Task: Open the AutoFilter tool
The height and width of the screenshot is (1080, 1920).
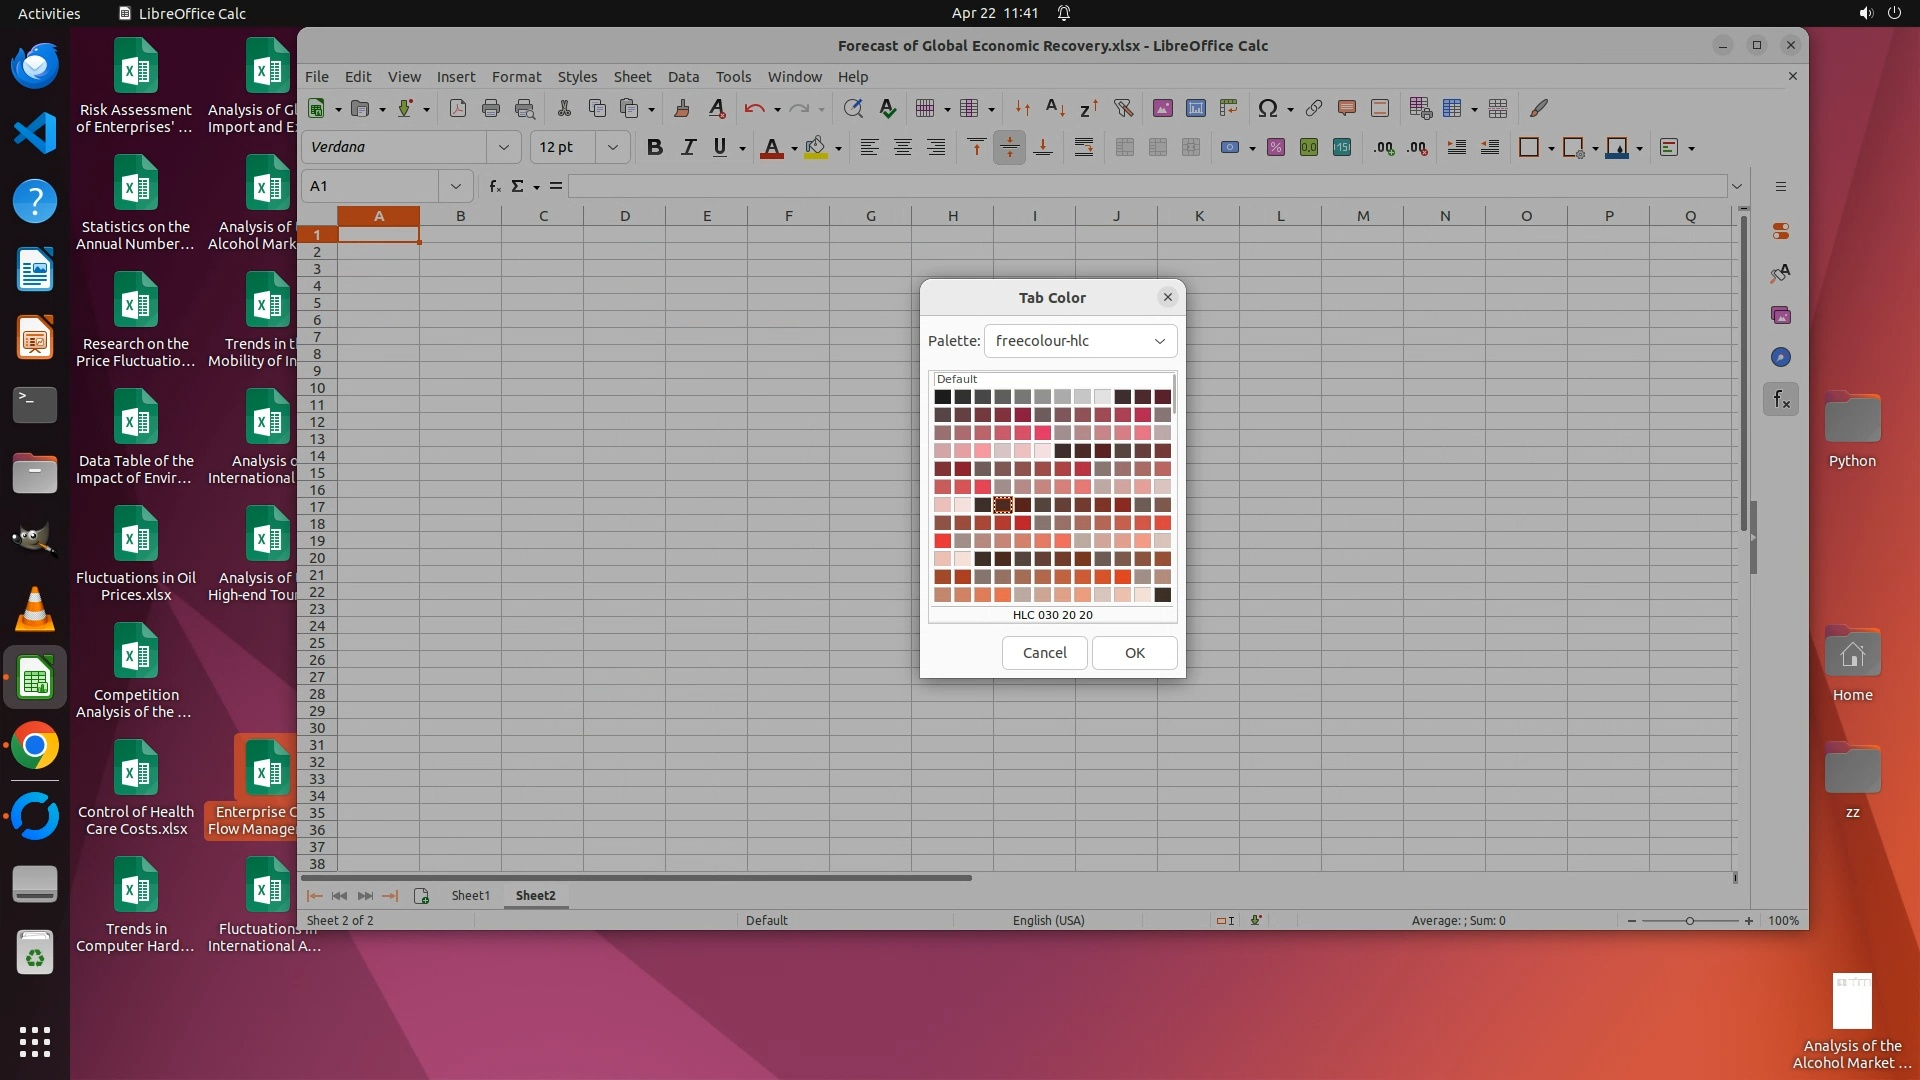Action: click(1123, 108)
